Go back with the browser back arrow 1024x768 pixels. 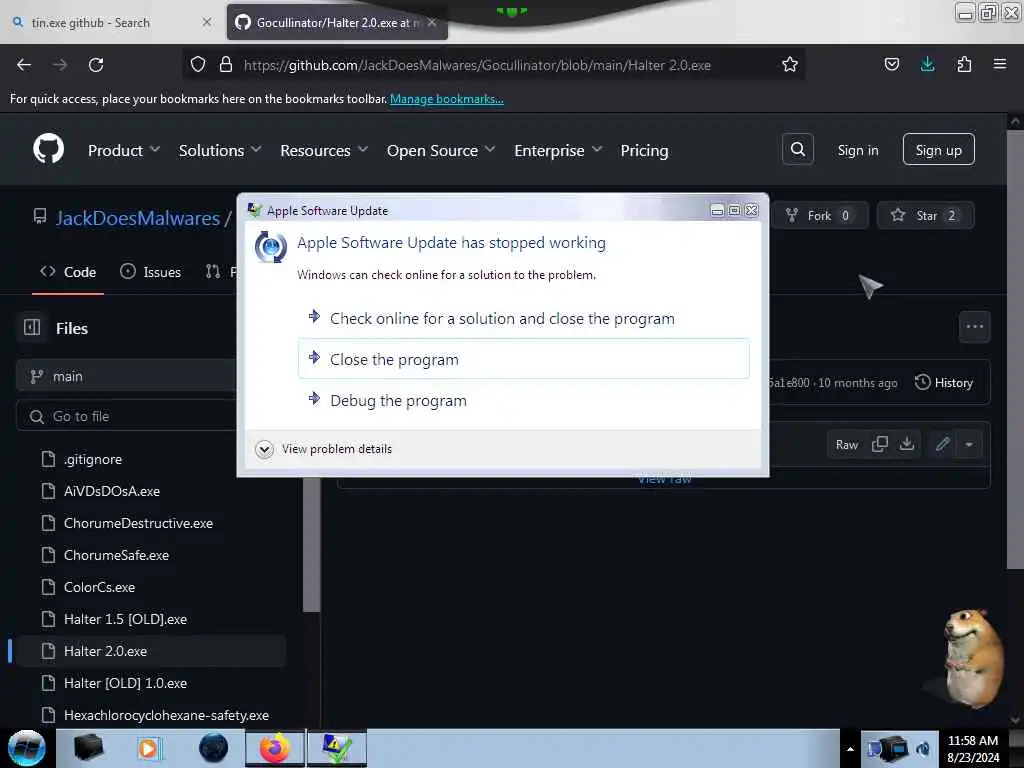(x=24, y=65)
